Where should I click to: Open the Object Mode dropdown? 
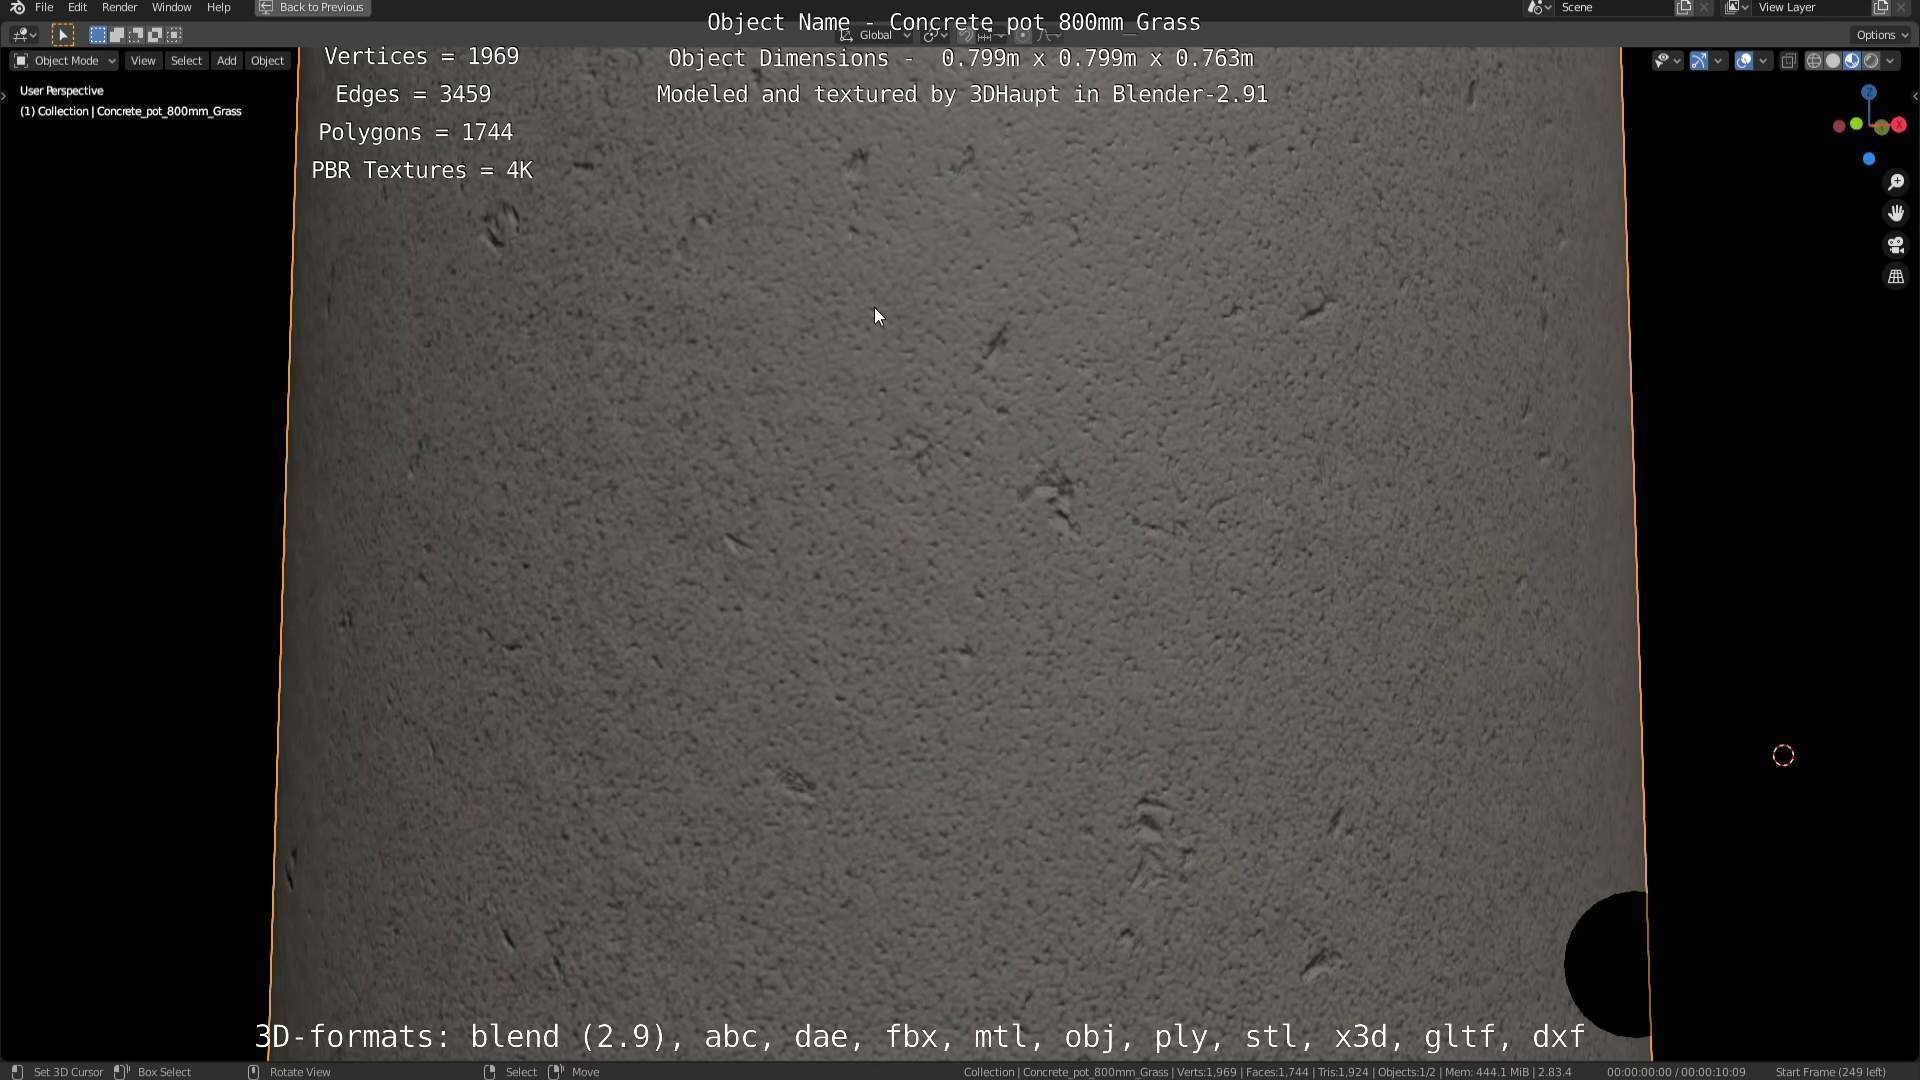click(64, 61)
